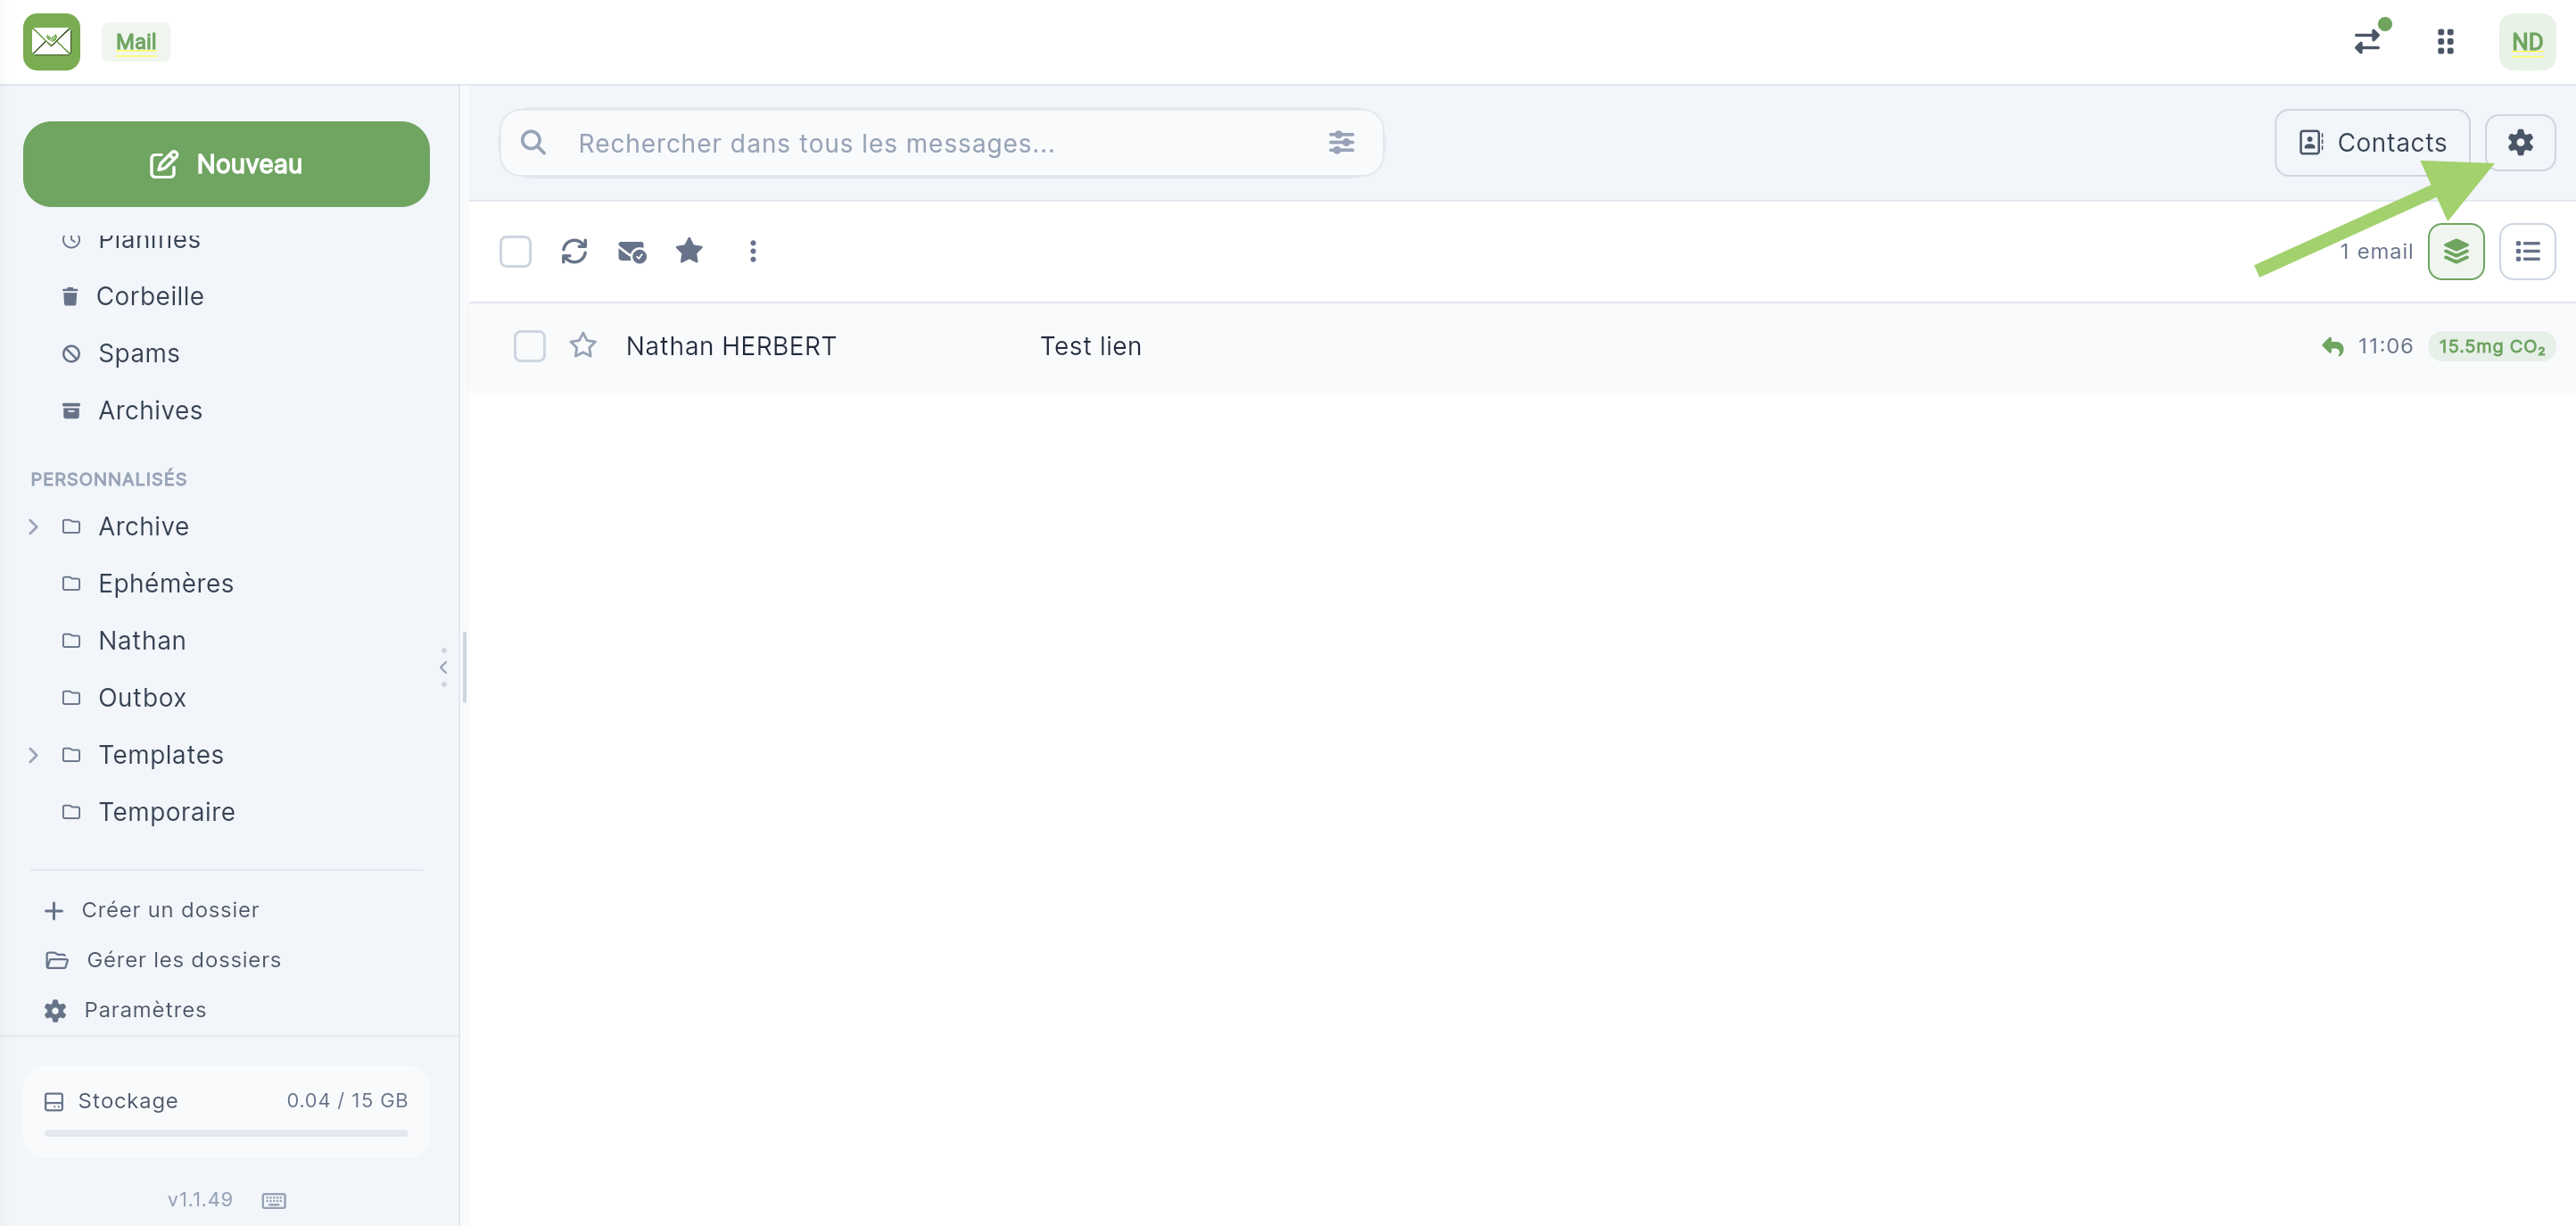Expand the Archive folder tree
Viewport: 2576px width, 1226px height.
point(33,527)
